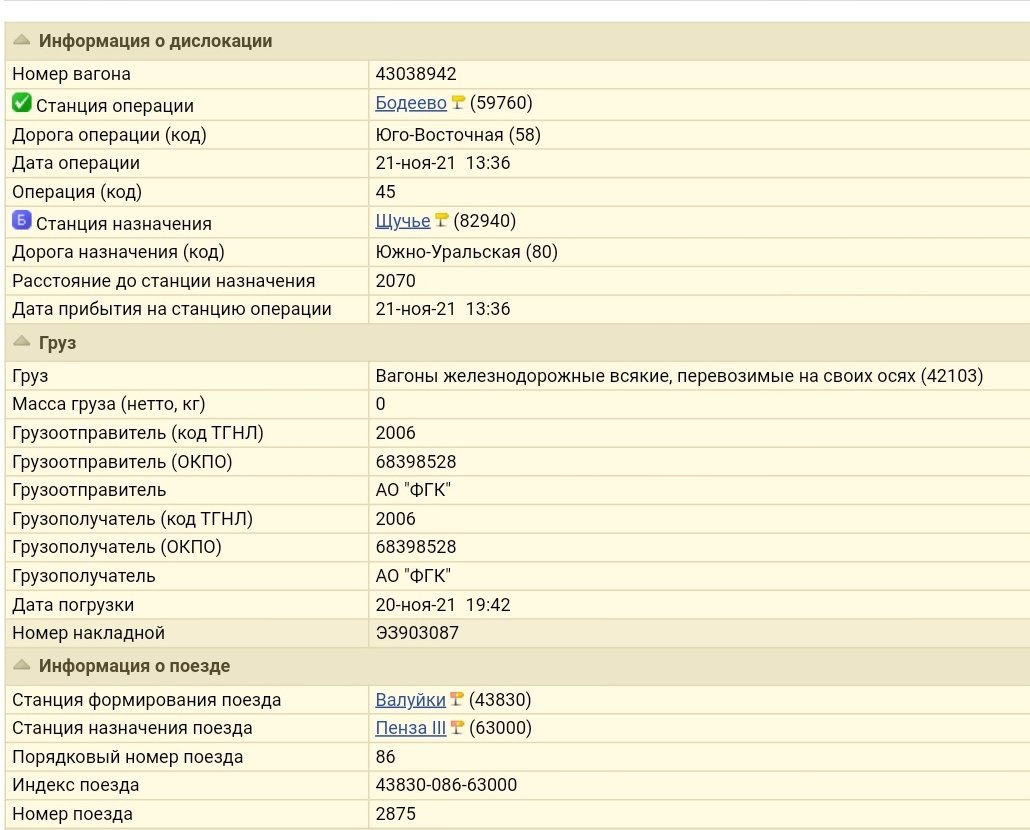
Task: Click the Юго-Восточная (58) road value
Action: point(458,135)
